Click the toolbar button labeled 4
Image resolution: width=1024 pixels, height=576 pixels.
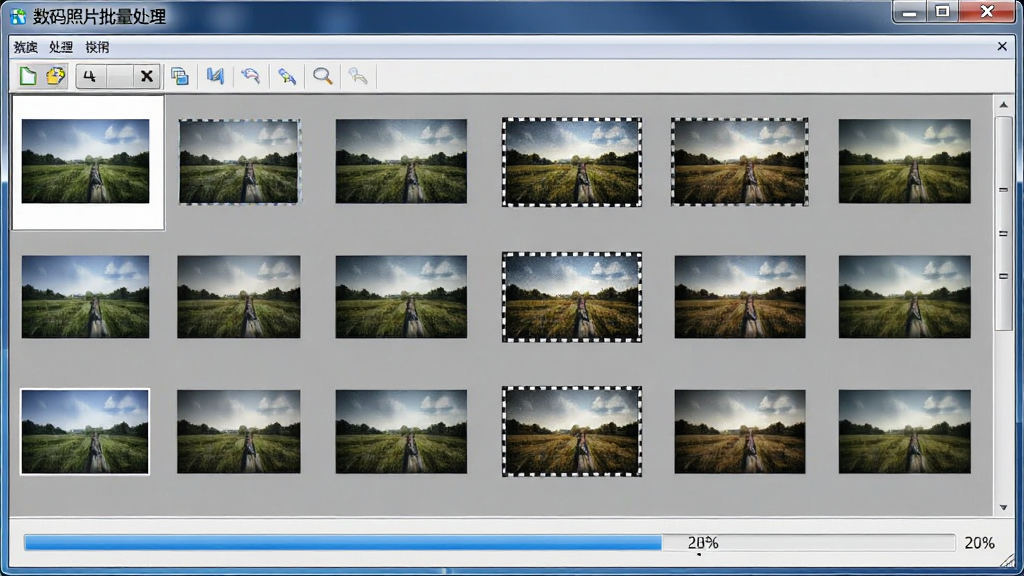(90, 76)
